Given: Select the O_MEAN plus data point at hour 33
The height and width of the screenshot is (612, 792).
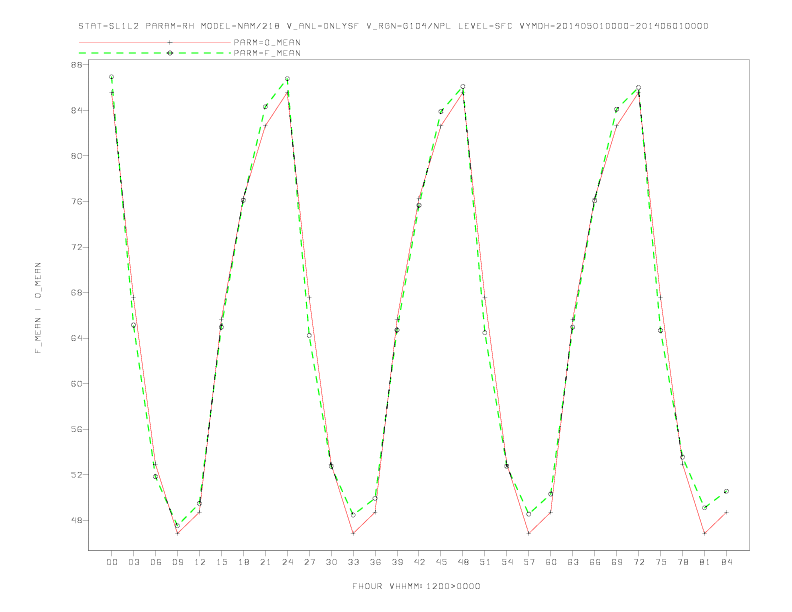Looking at the screenshot, I should point(353,533).
